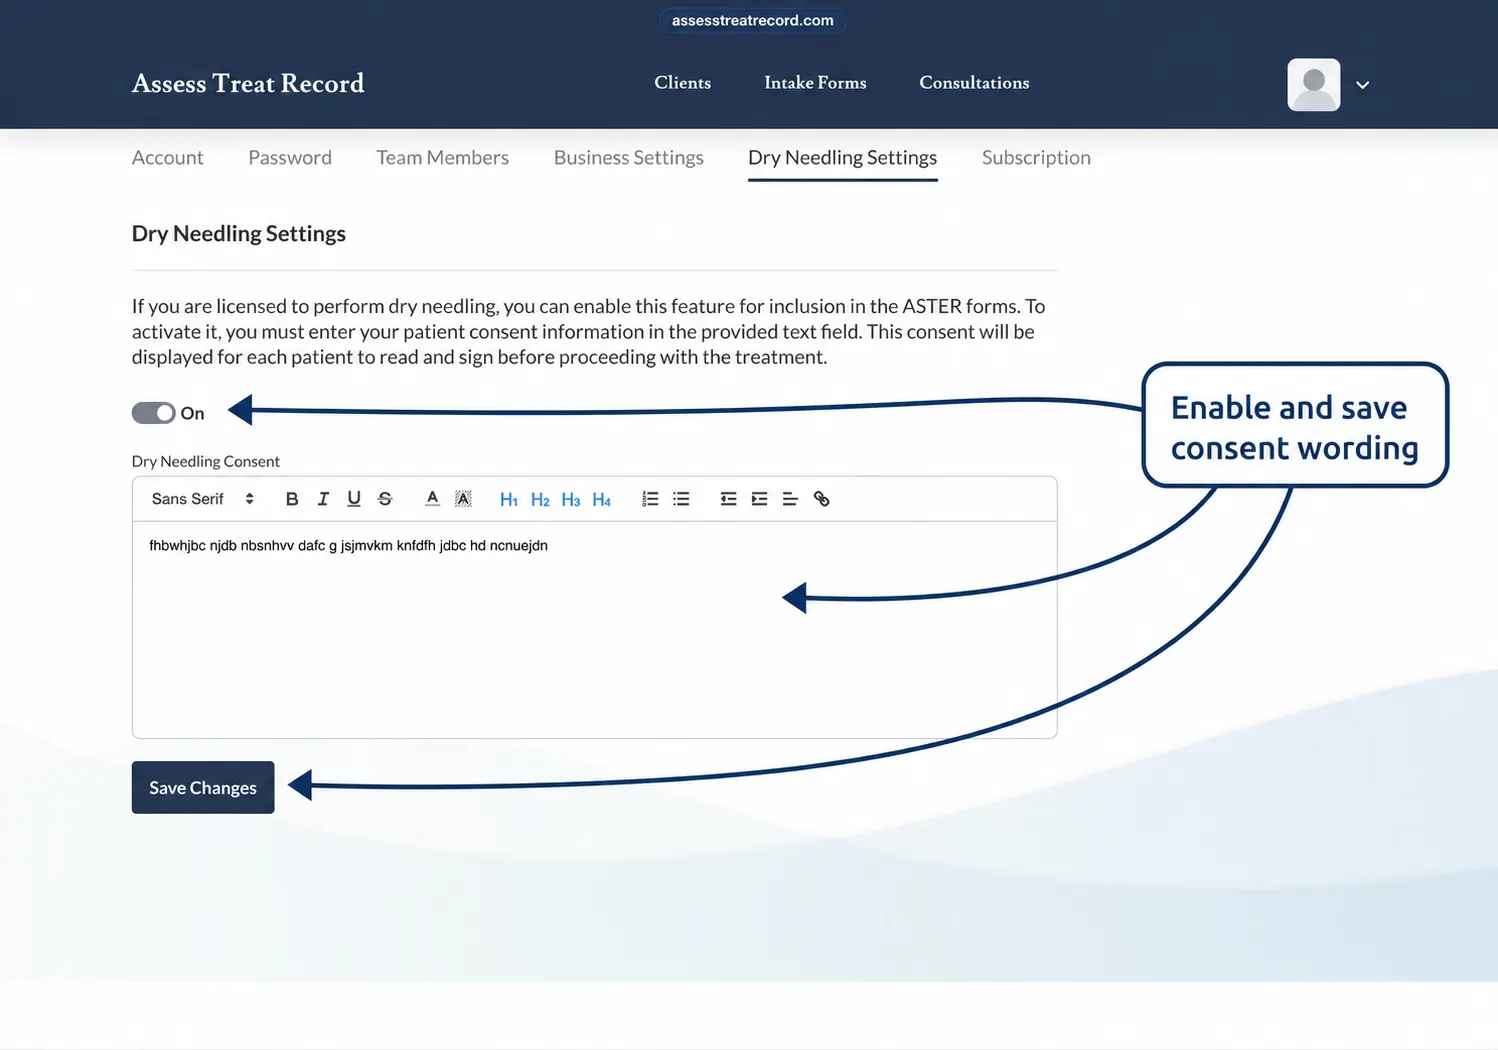1498x1050 pixels.
Task: Click the assesstreatrecord.com address pill
Action: pyautogui.click(x=753, y=21)
